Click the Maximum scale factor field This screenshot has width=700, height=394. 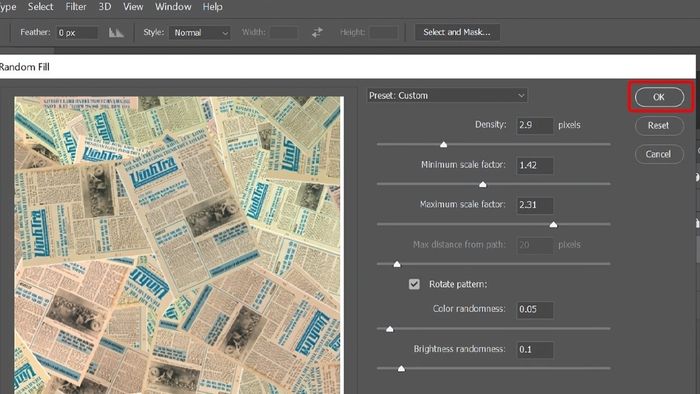[535, 205]
